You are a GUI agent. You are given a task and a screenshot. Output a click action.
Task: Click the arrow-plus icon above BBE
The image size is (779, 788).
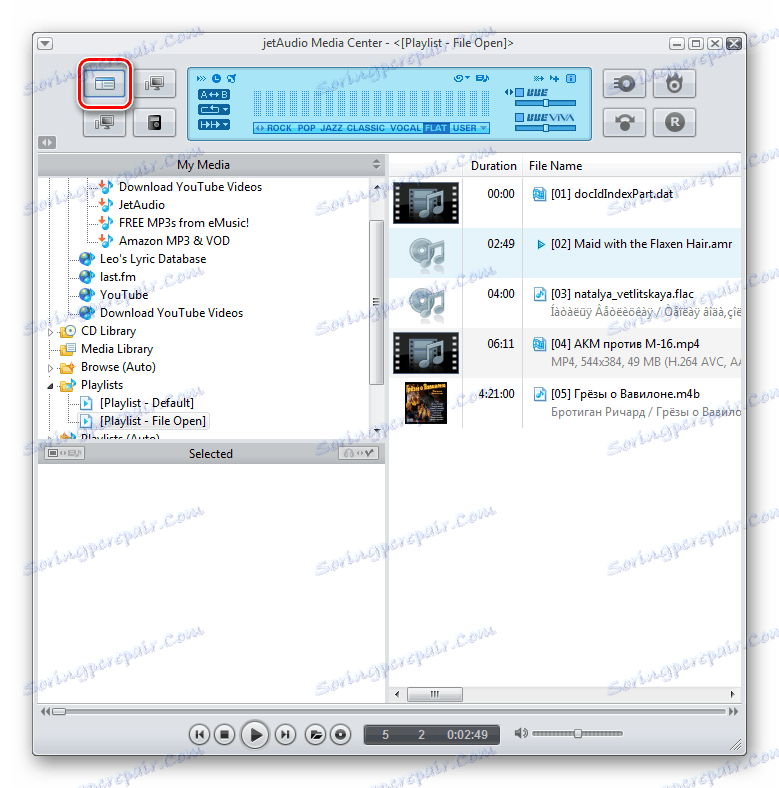point(554,78)
